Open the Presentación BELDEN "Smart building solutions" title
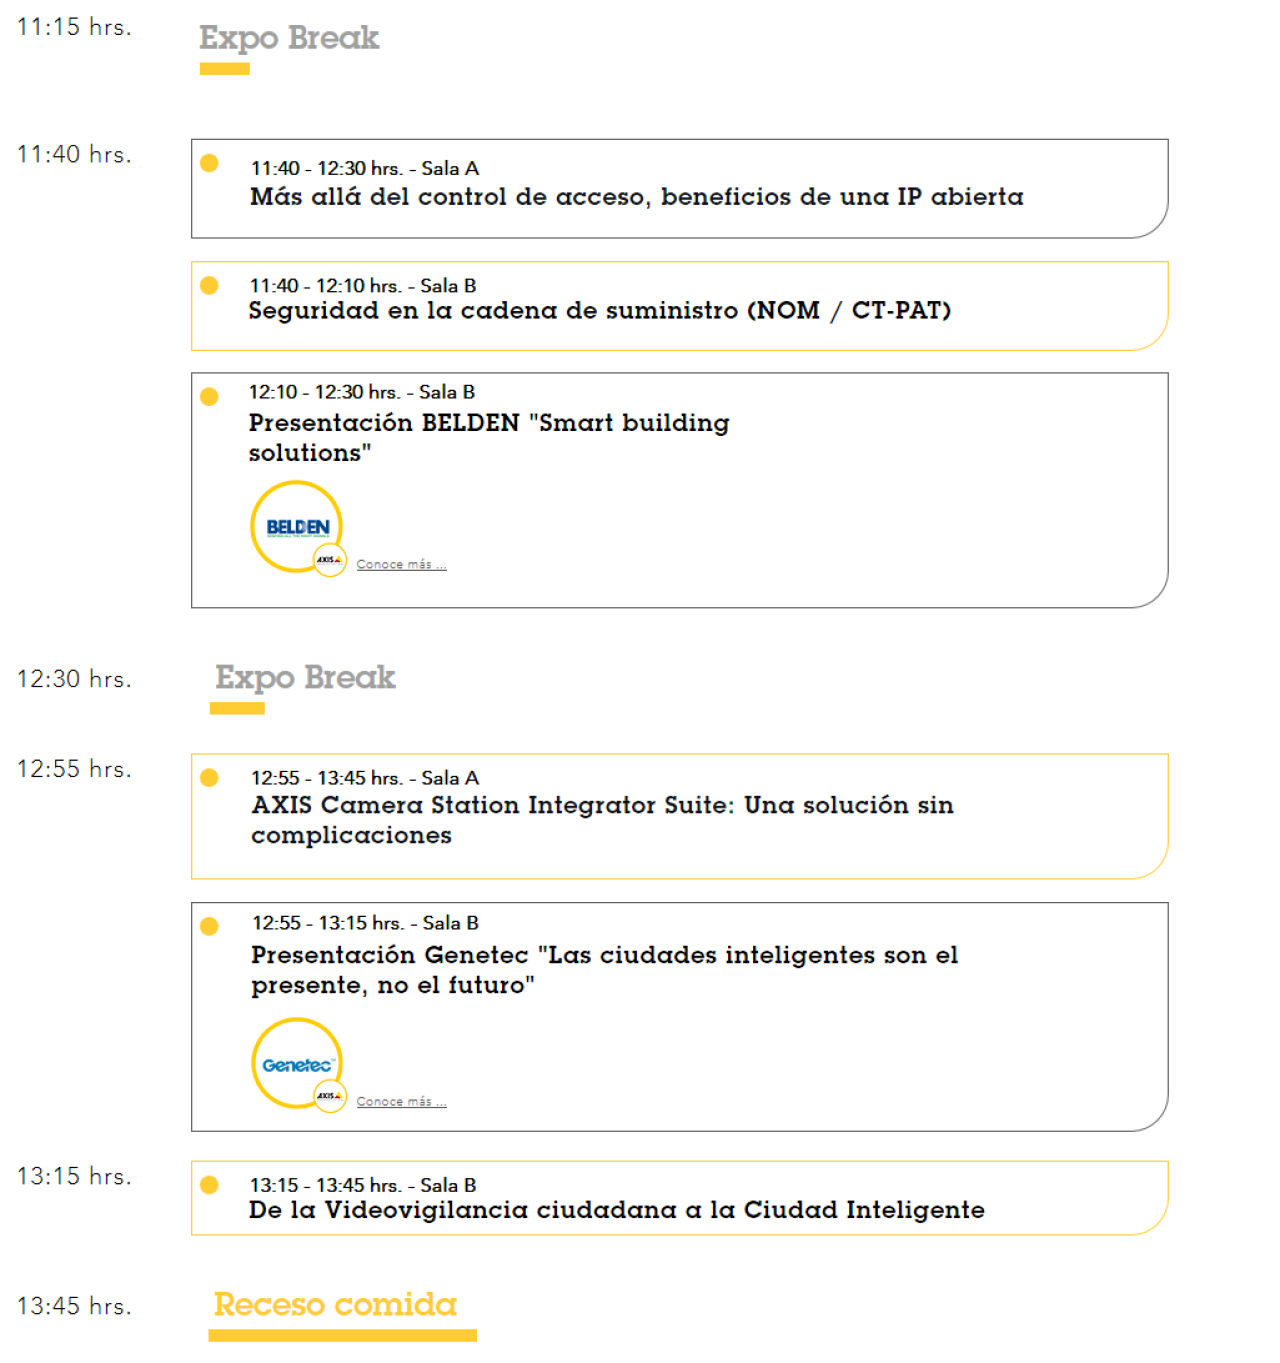 pyautogui.click(x=488, y=438)
